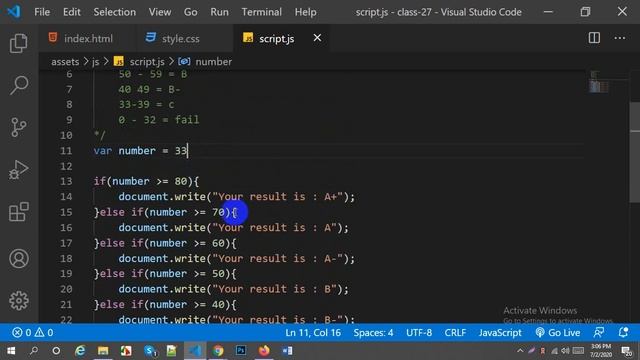This screenshot has width=640, height=360.
Task: Open File Explorer from taskbar
Action: coord(103,351)
